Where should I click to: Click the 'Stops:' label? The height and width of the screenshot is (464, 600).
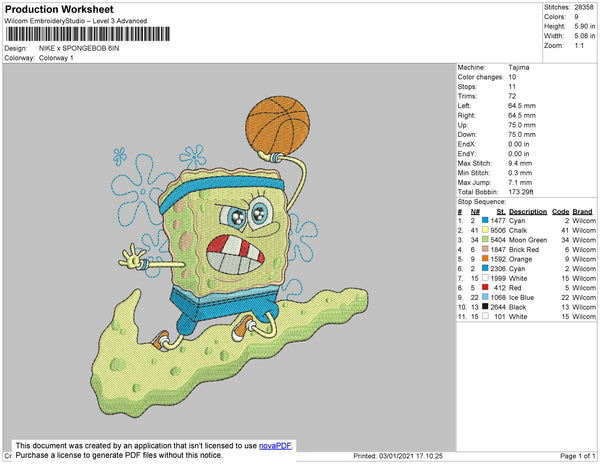tap(467, 86)
